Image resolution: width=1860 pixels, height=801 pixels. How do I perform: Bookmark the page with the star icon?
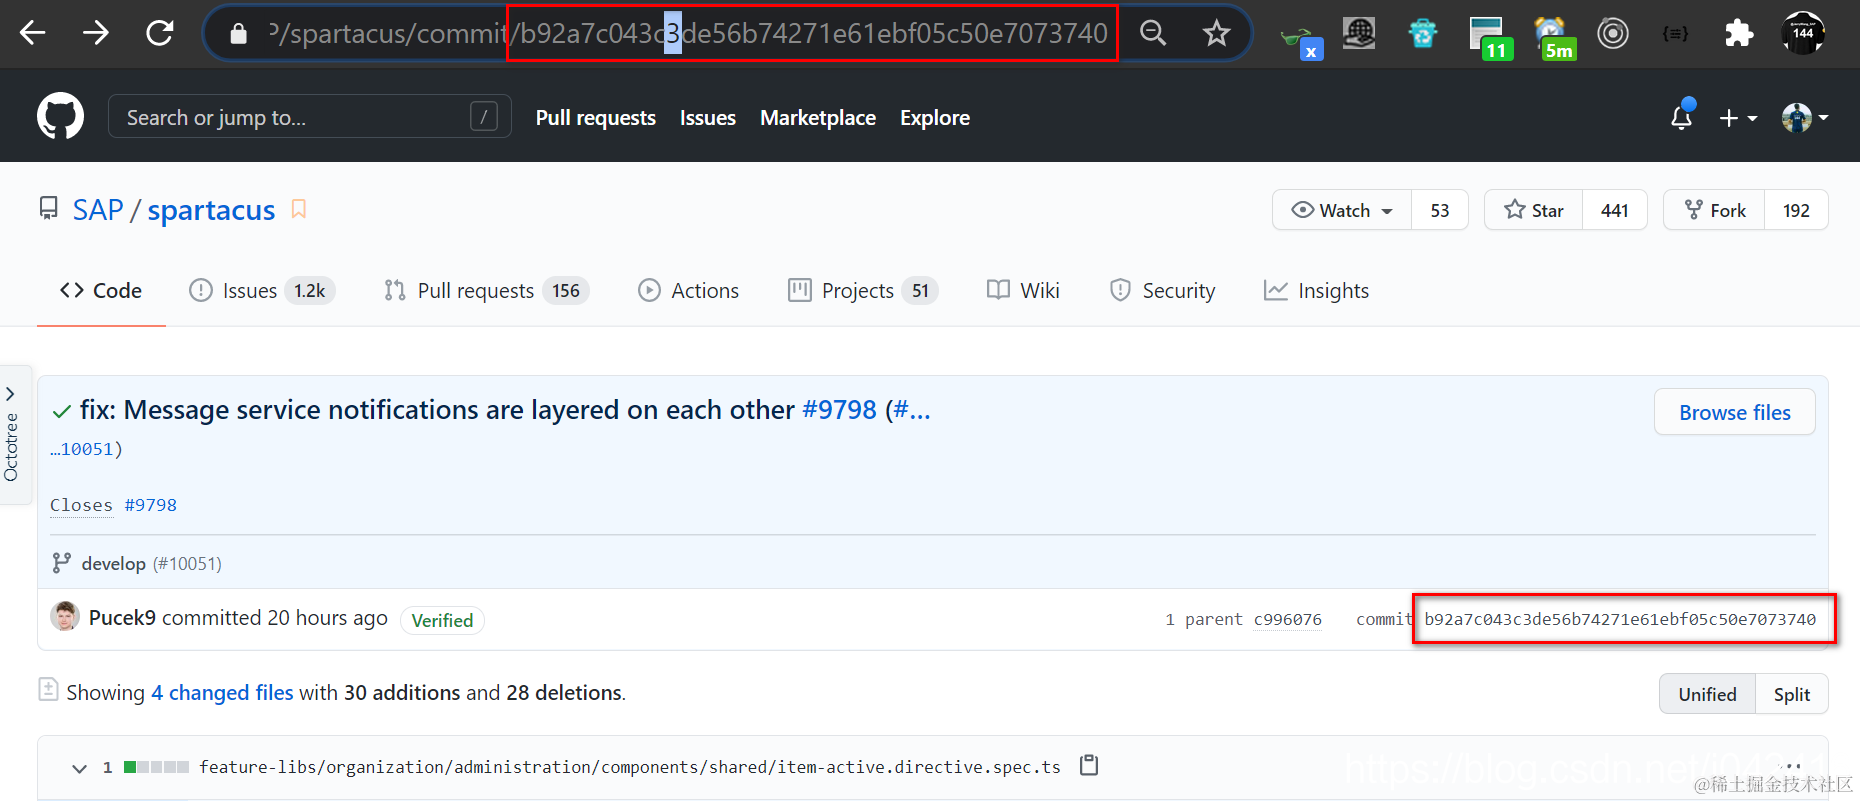tap(1216, 33)
